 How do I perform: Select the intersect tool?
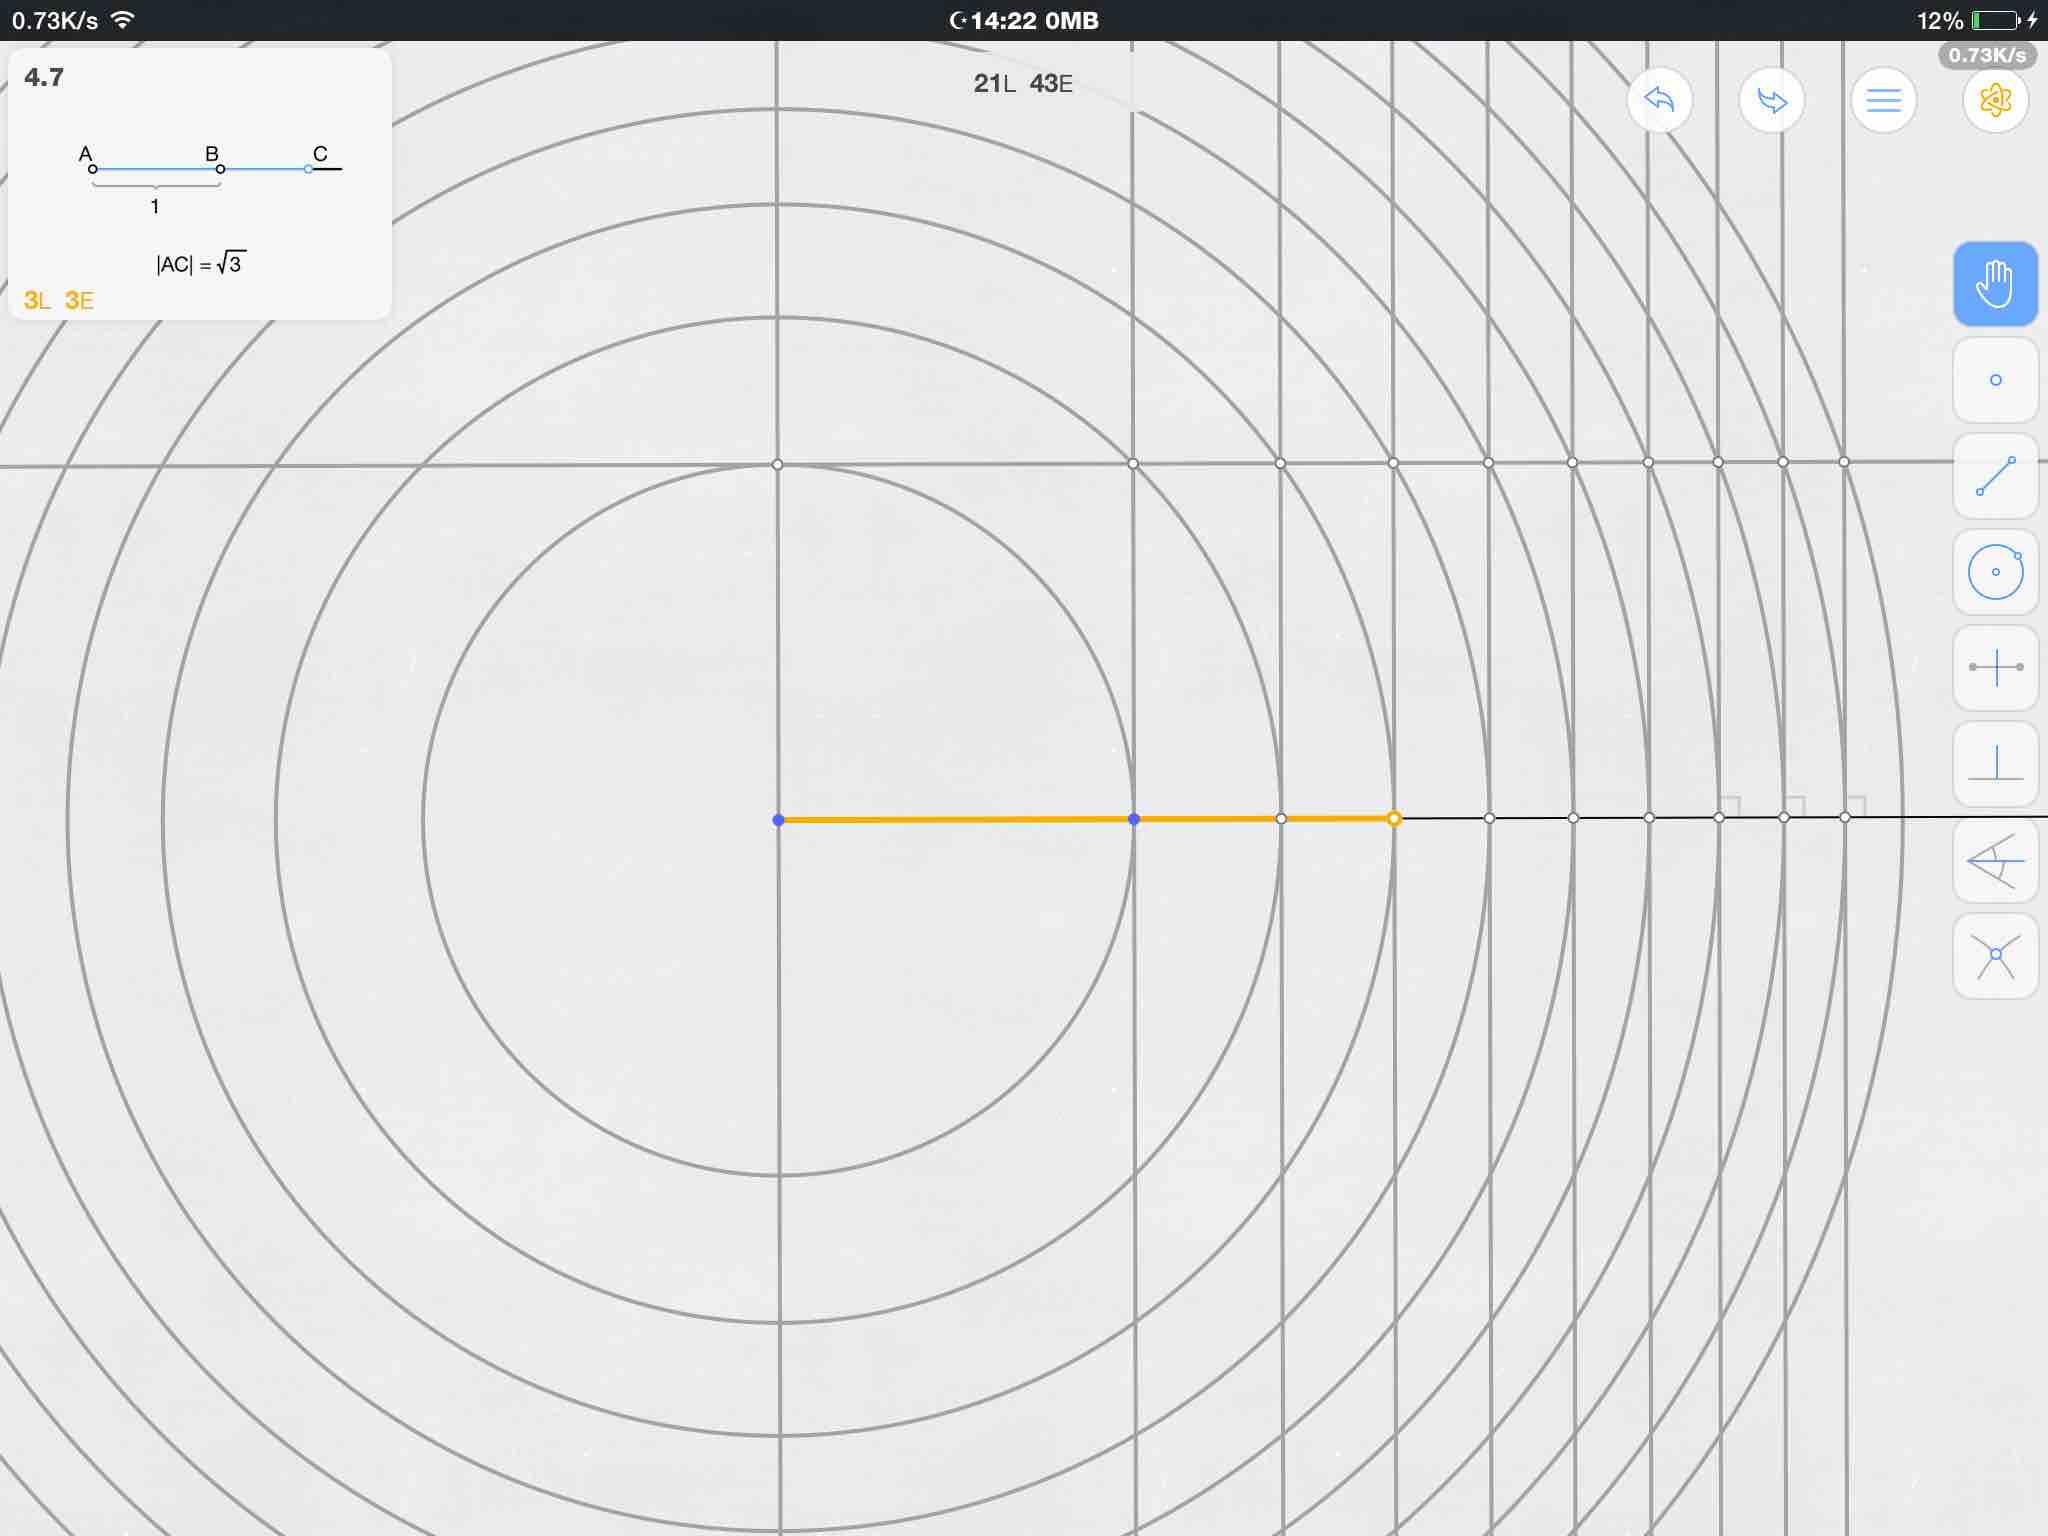coord(1996,956)
